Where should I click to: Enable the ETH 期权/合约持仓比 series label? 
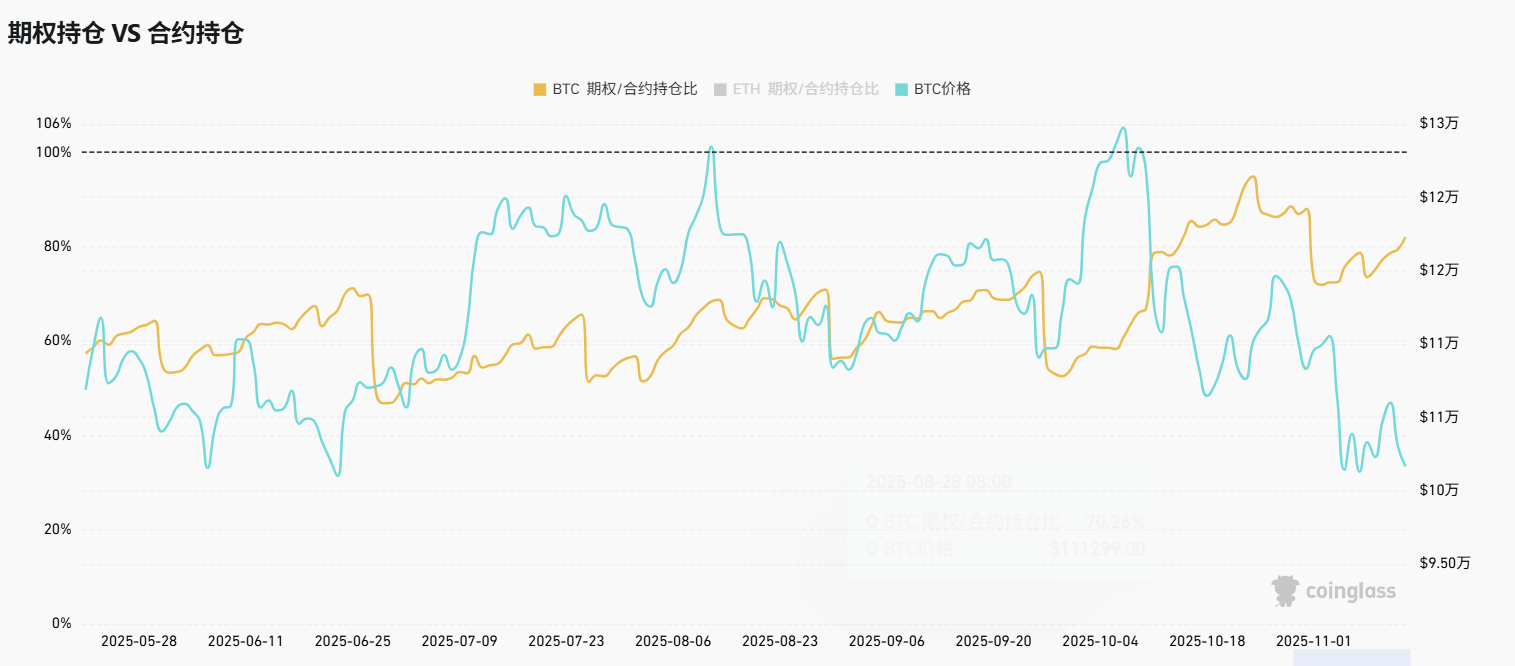[805, 89]
